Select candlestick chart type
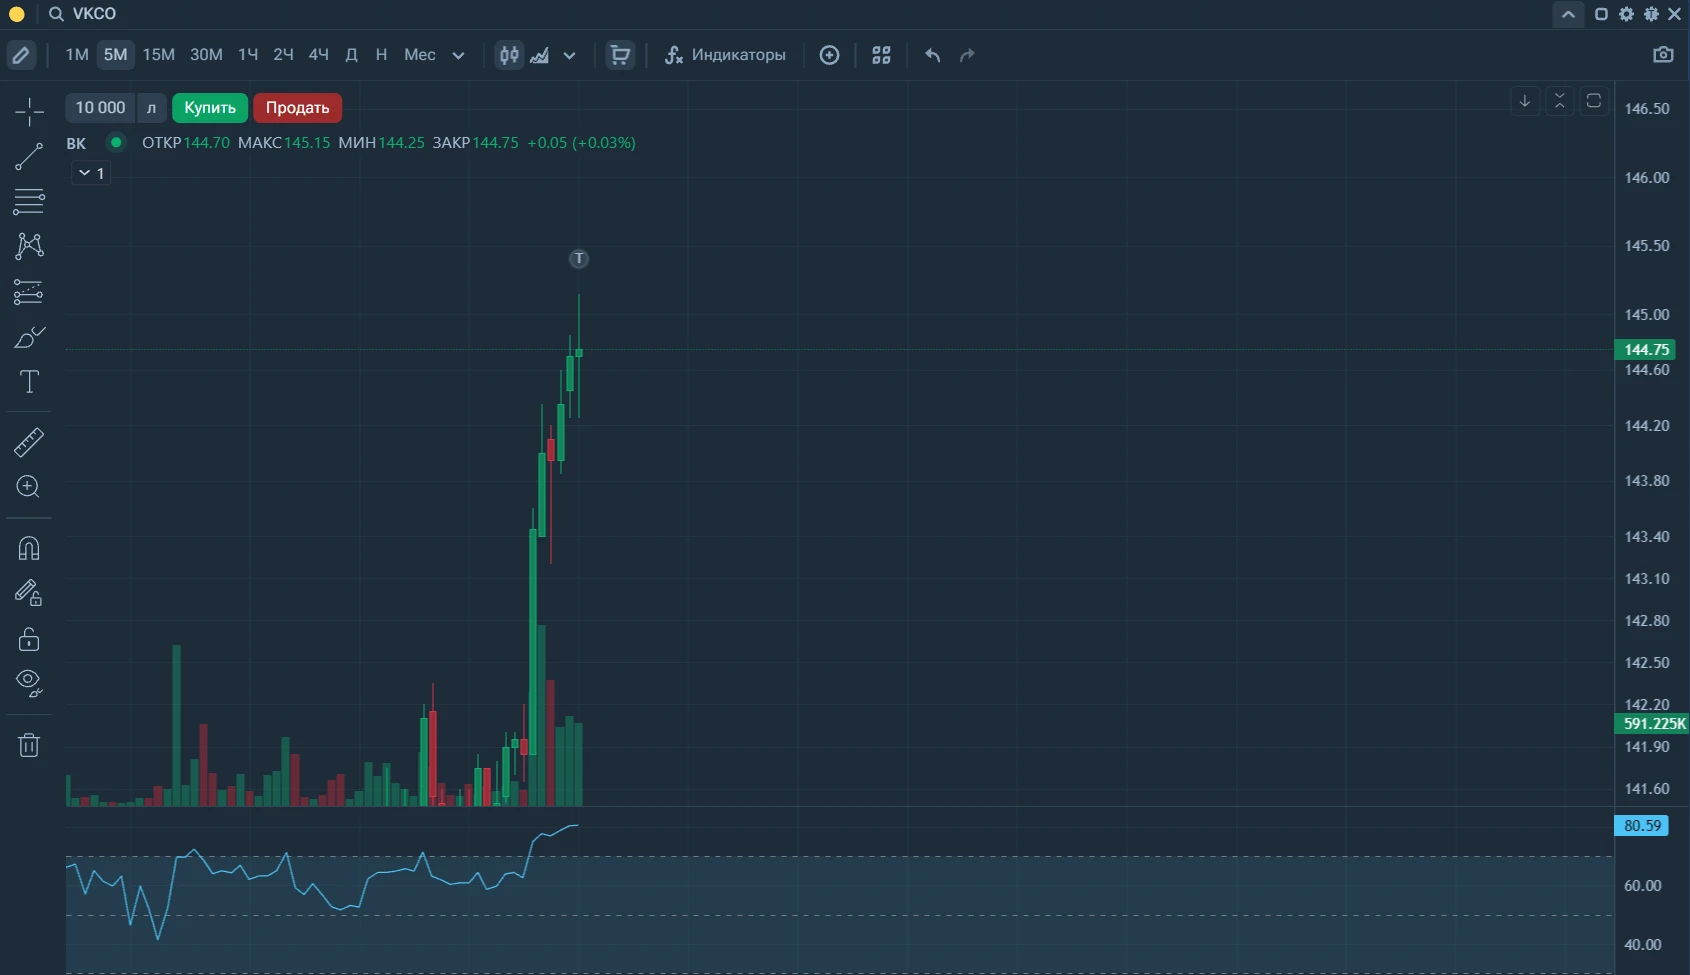The height and width of the screenshot is (975, 1690). pyautogui.click(x=509, y=55)
